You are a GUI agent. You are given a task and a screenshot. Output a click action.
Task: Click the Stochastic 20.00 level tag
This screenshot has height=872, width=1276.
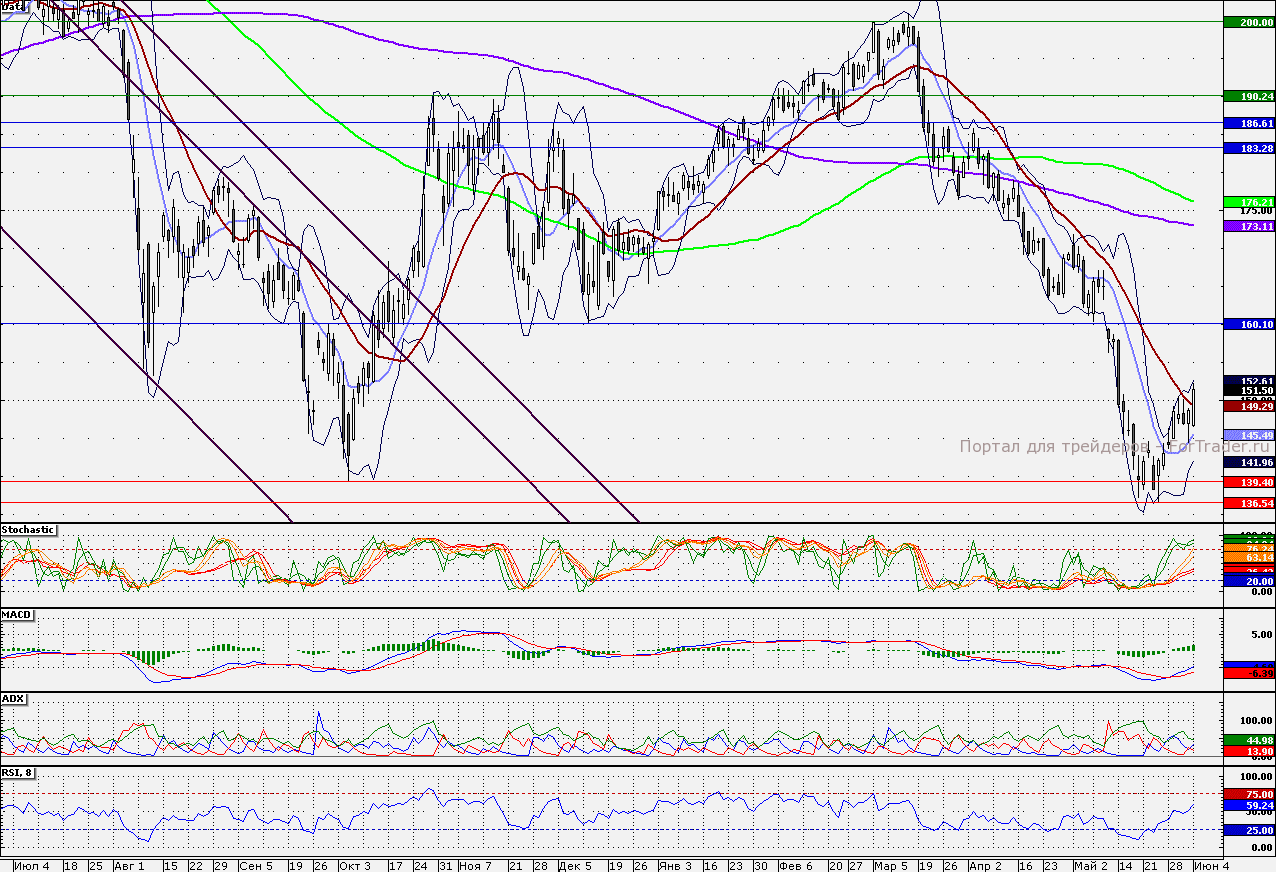(1249, 581)
